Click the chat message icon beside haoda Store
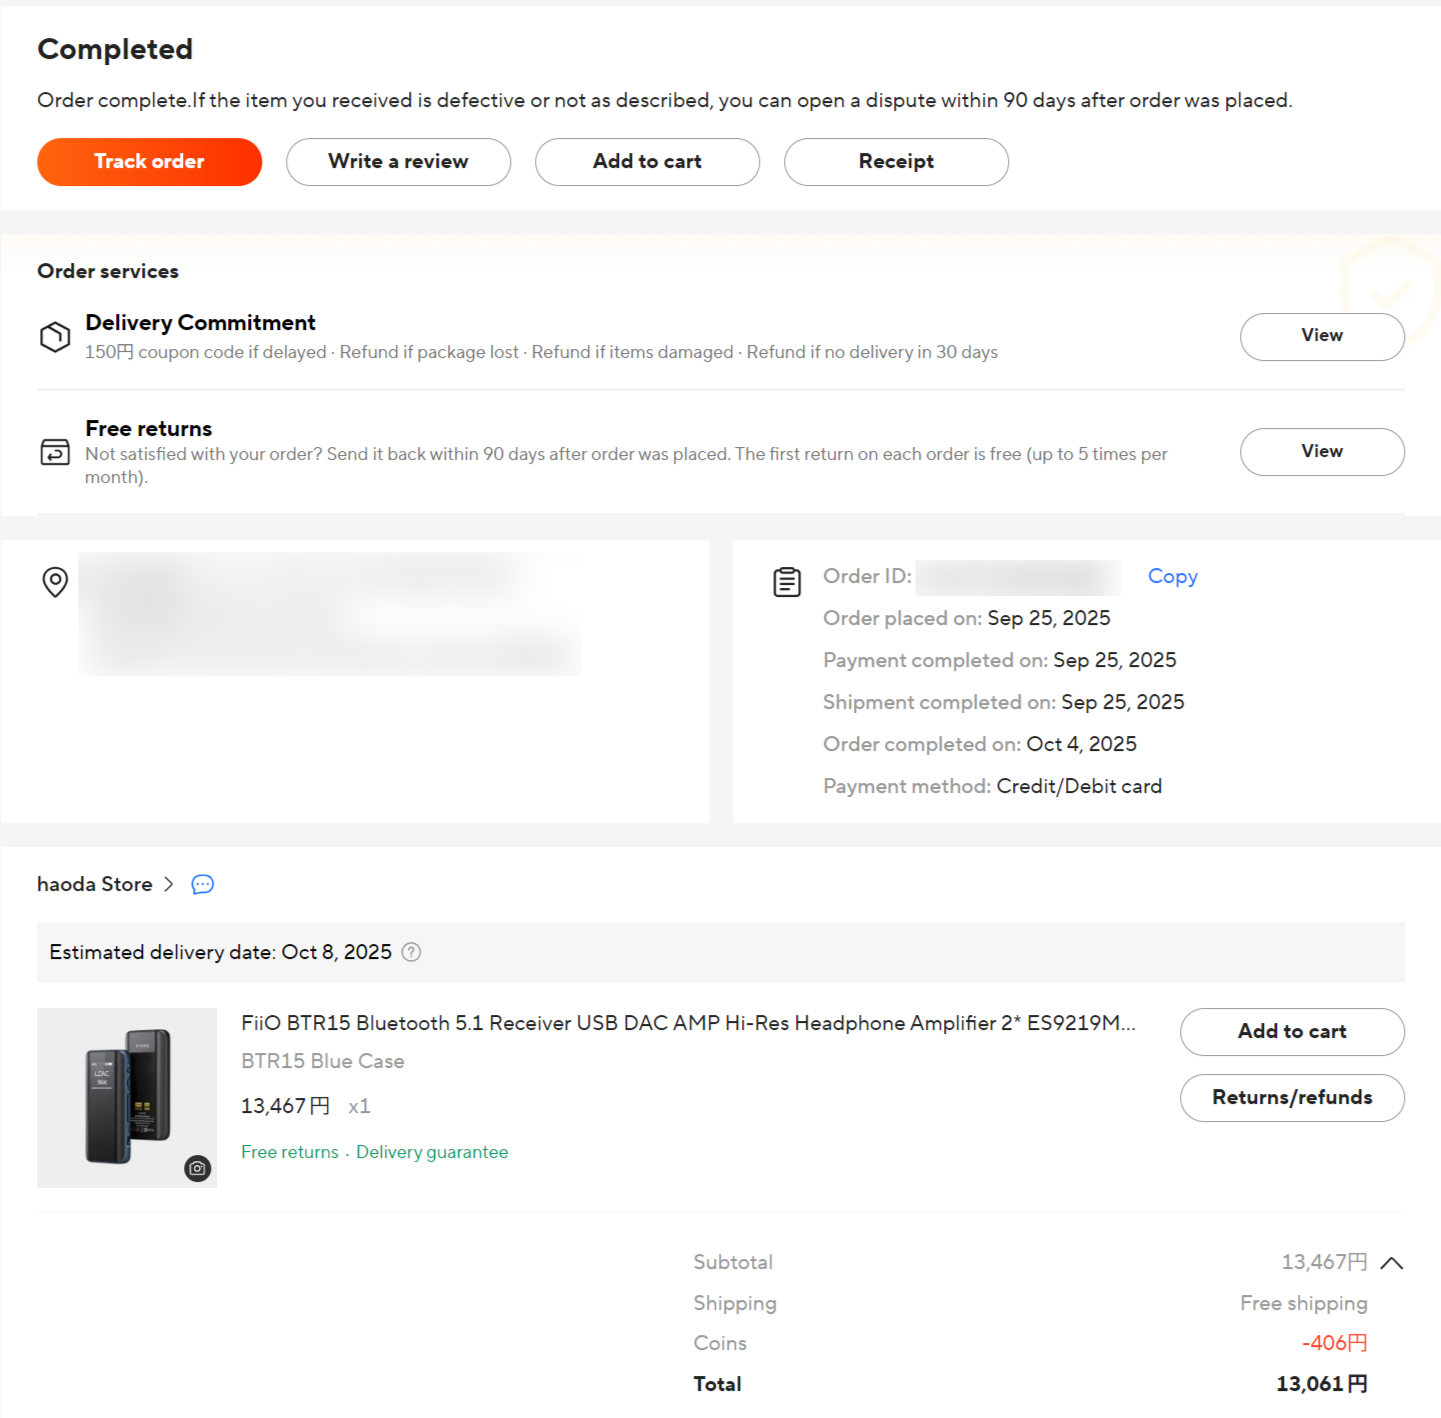 point(202,884)
